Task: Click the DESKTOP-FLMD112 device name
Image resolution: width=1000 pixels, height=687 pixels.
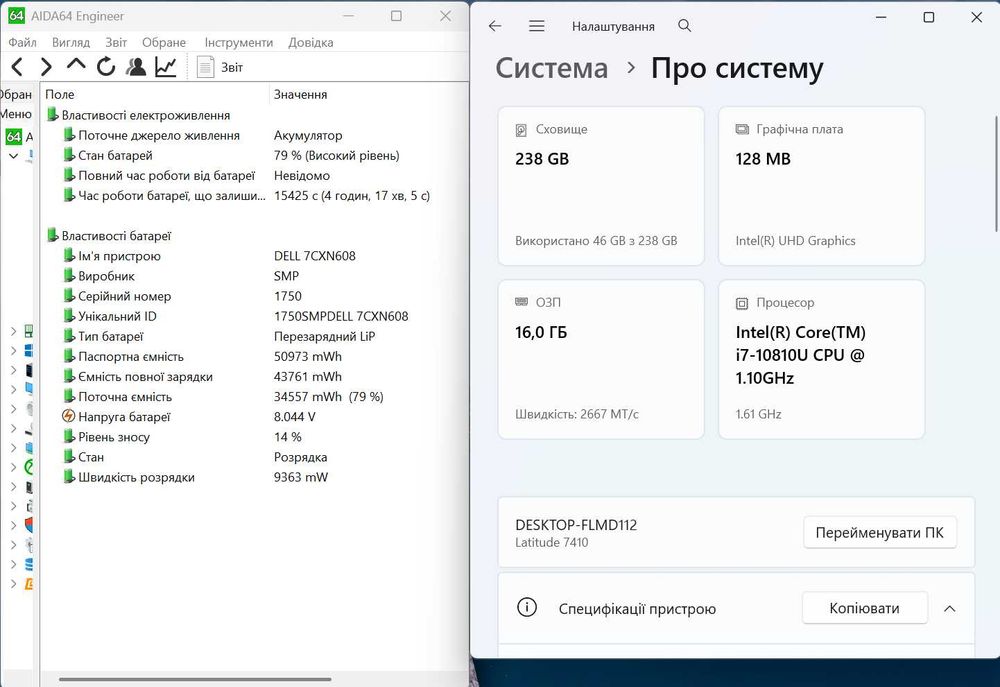Action: [x=576, y=525]
